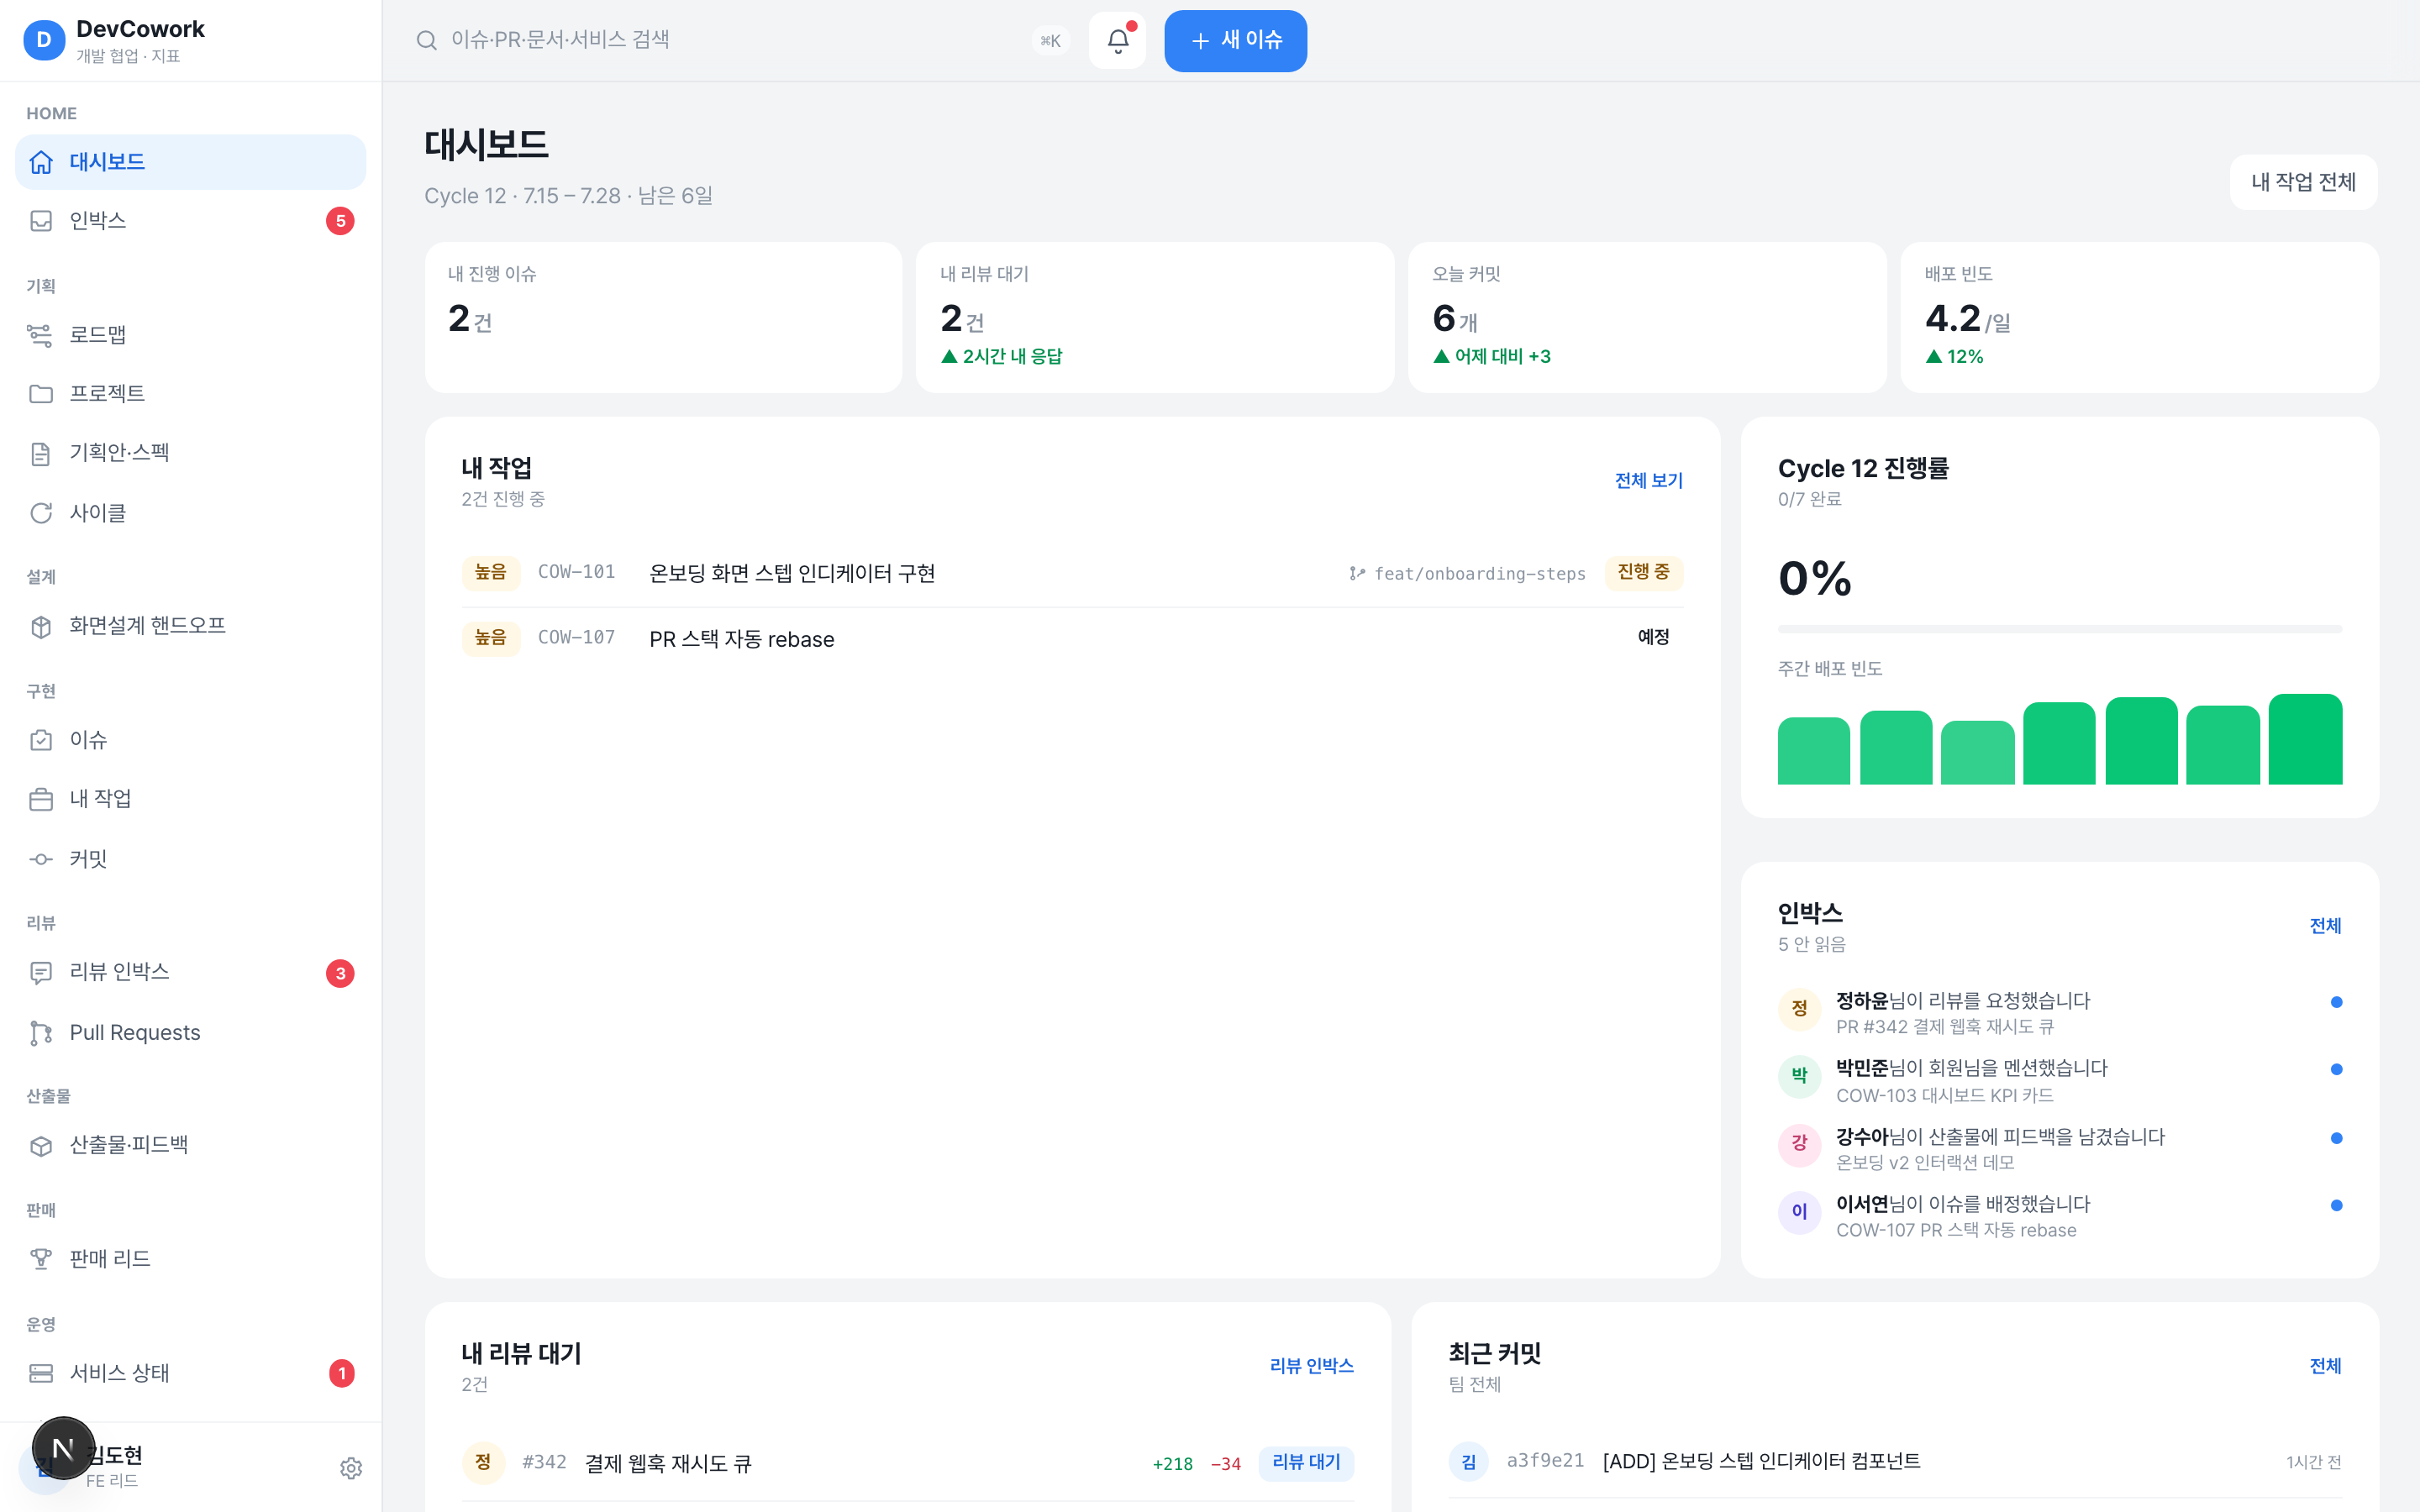
Task: Click 정하윤's avatar in inbox list
Action: point(1799,1008)
